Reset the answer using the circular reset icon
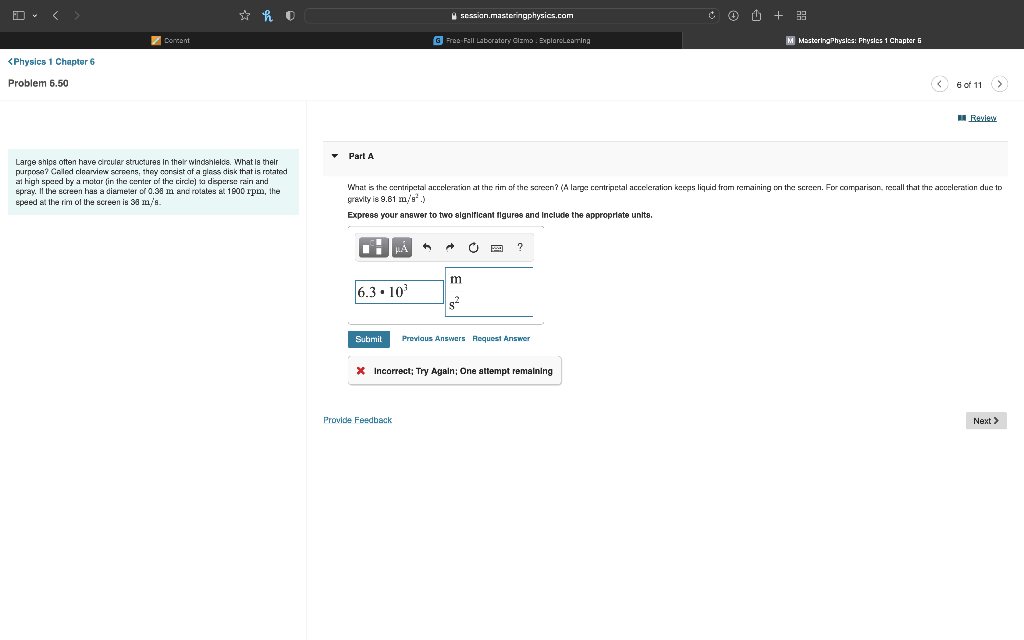The image size is (1024, 640). click(472, 247)
